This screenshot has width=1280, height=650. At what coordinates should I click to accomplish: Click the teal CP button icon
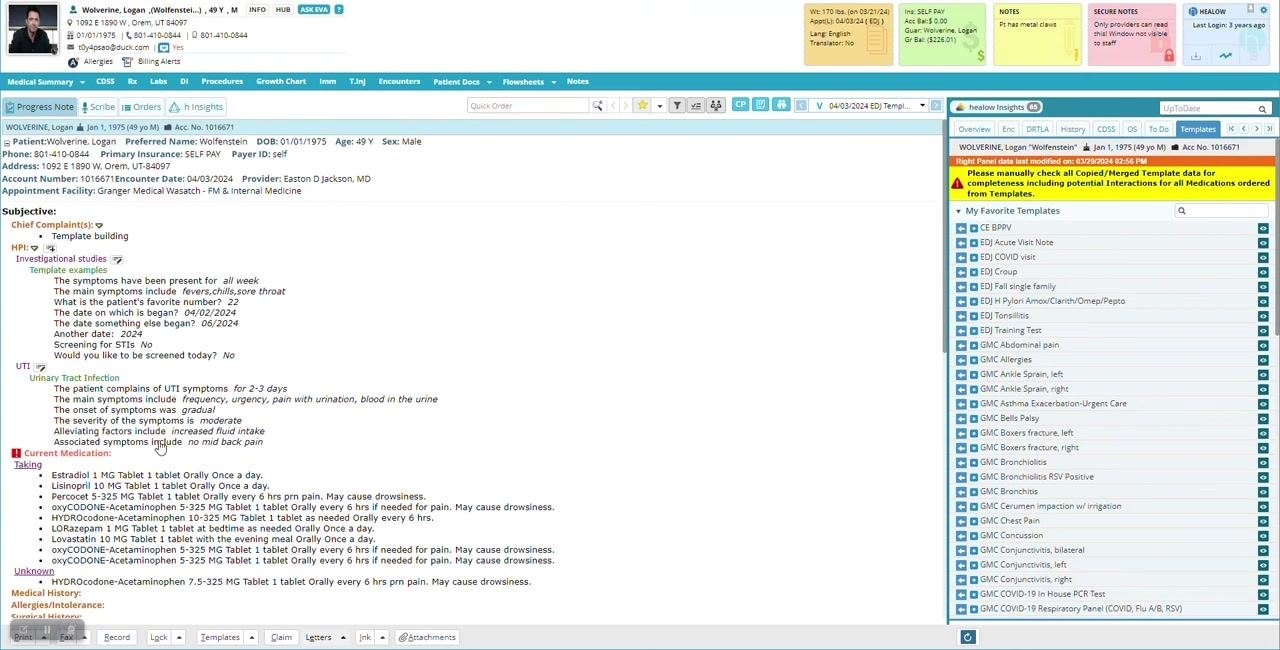[740, 105]
